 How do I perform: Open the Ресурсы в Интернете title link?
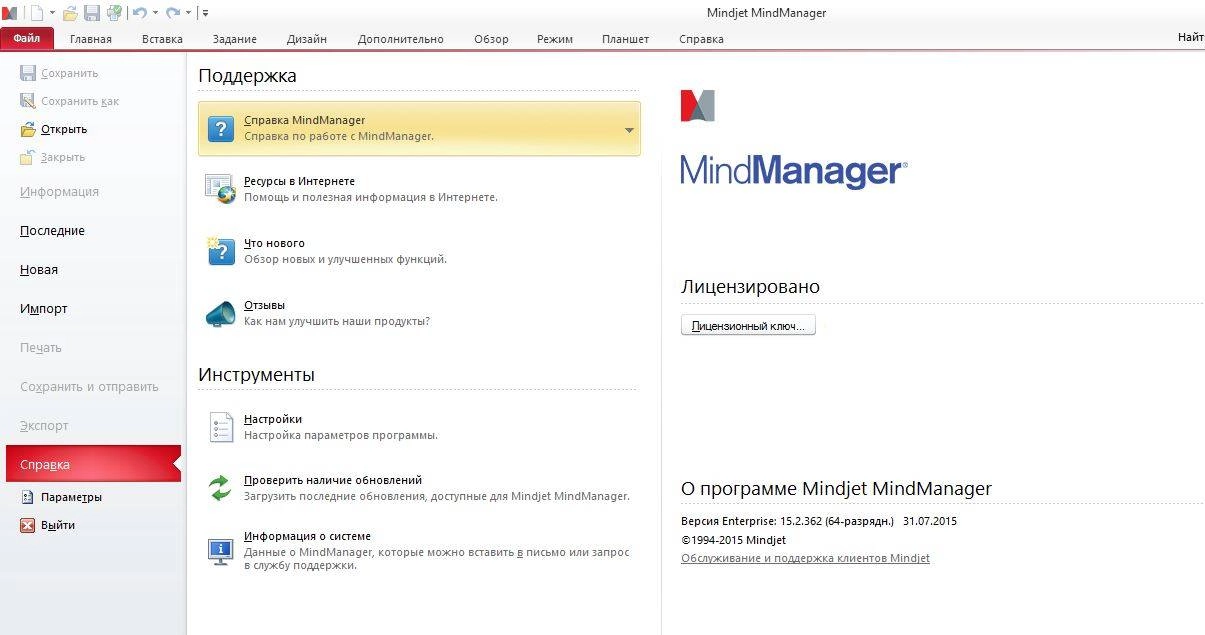pyautogui.click(x=299, y=181)
